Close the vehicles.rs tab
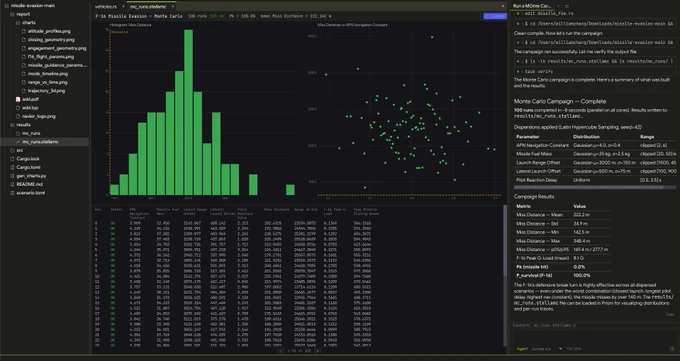680x361 pixels. [x=123, y=7]
